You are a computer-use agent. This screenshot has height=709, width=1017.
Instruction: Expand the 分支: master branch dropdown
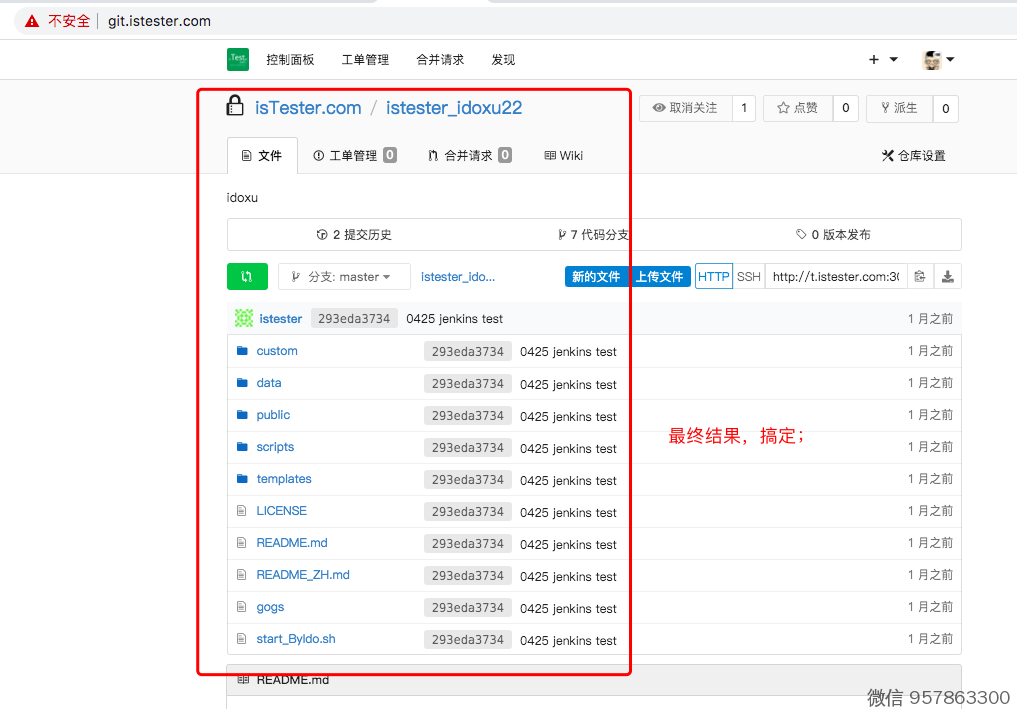[x=344, y=277]
